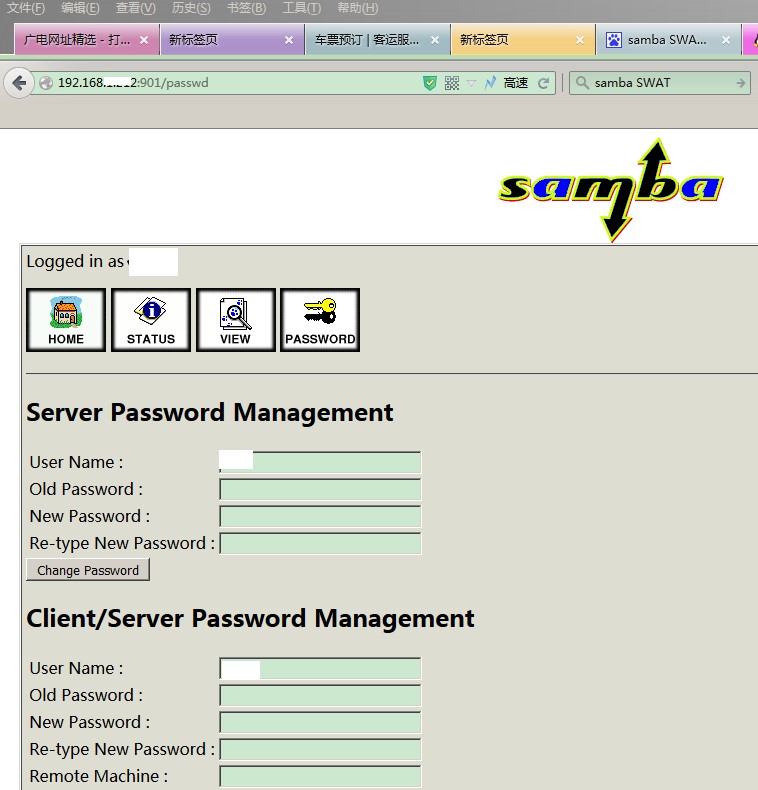Close the samba SWAT tab
This screenshot has width=758, height=790.
(x=726, y=40)
